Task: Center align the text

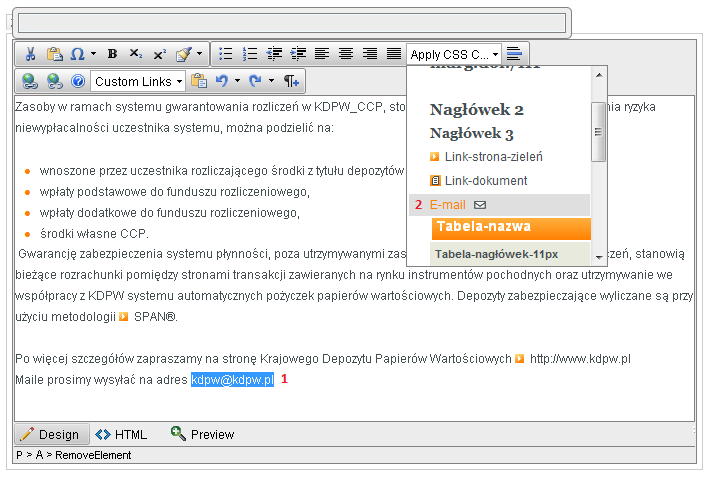Action: (346, 54)
